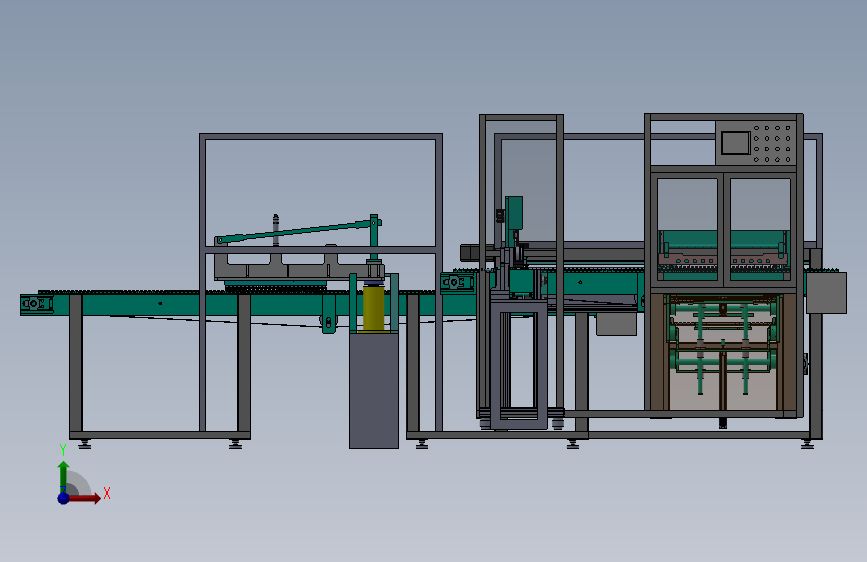Image resolution: width=867 pixels, height=562 pixels.
Task: Select the control panel display screen on the machine
Action: 735,143
